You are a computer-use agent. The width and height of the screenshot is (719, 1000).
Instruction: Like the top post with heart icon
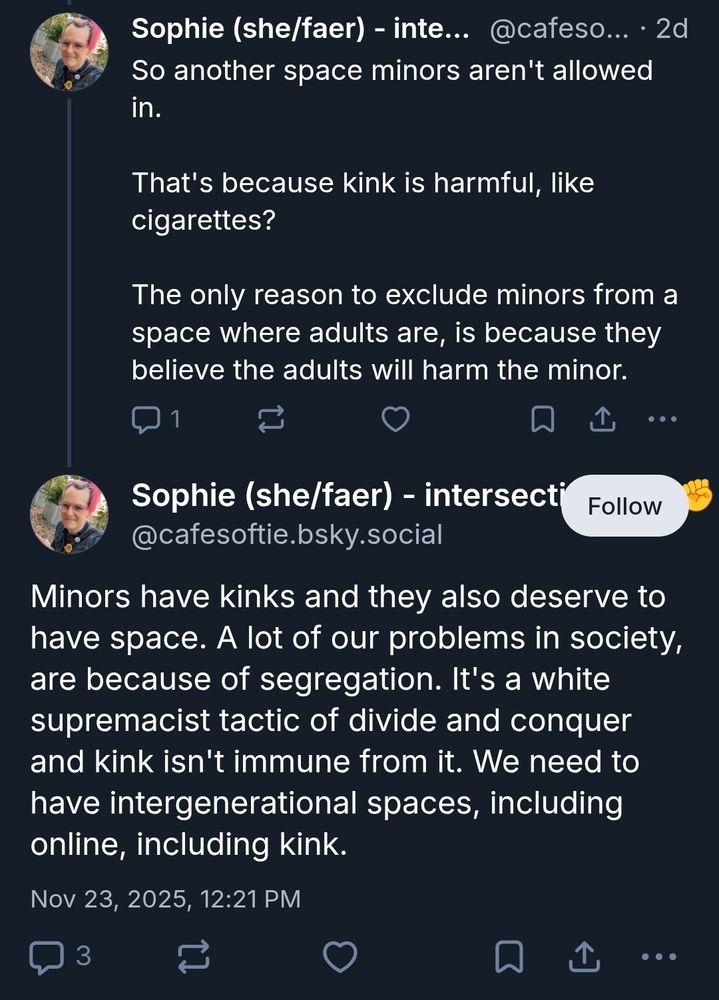pyautogui.click(x=396, y=420)
